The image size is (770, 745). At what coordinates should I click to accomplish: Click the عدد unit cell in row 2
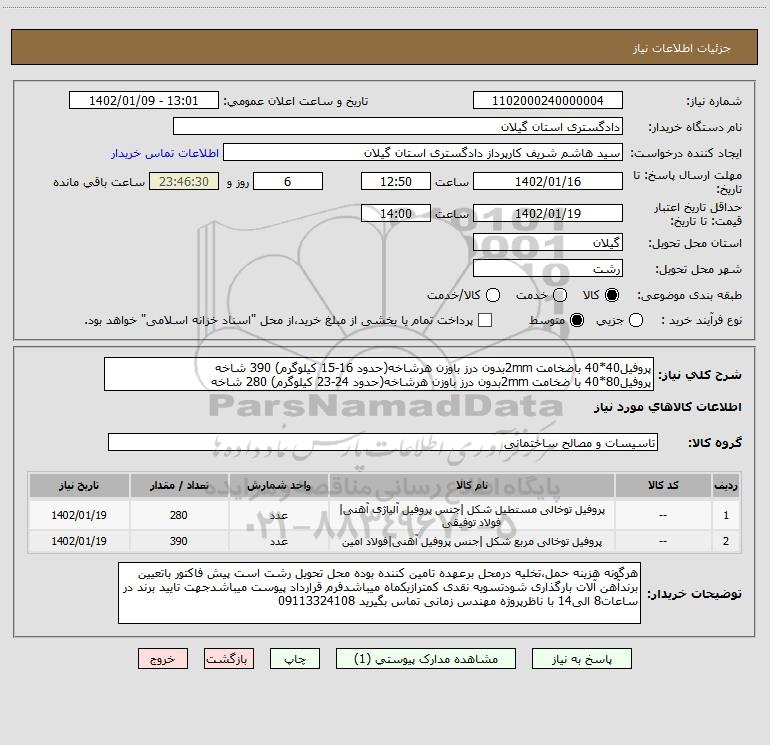(x=278, y=541)
